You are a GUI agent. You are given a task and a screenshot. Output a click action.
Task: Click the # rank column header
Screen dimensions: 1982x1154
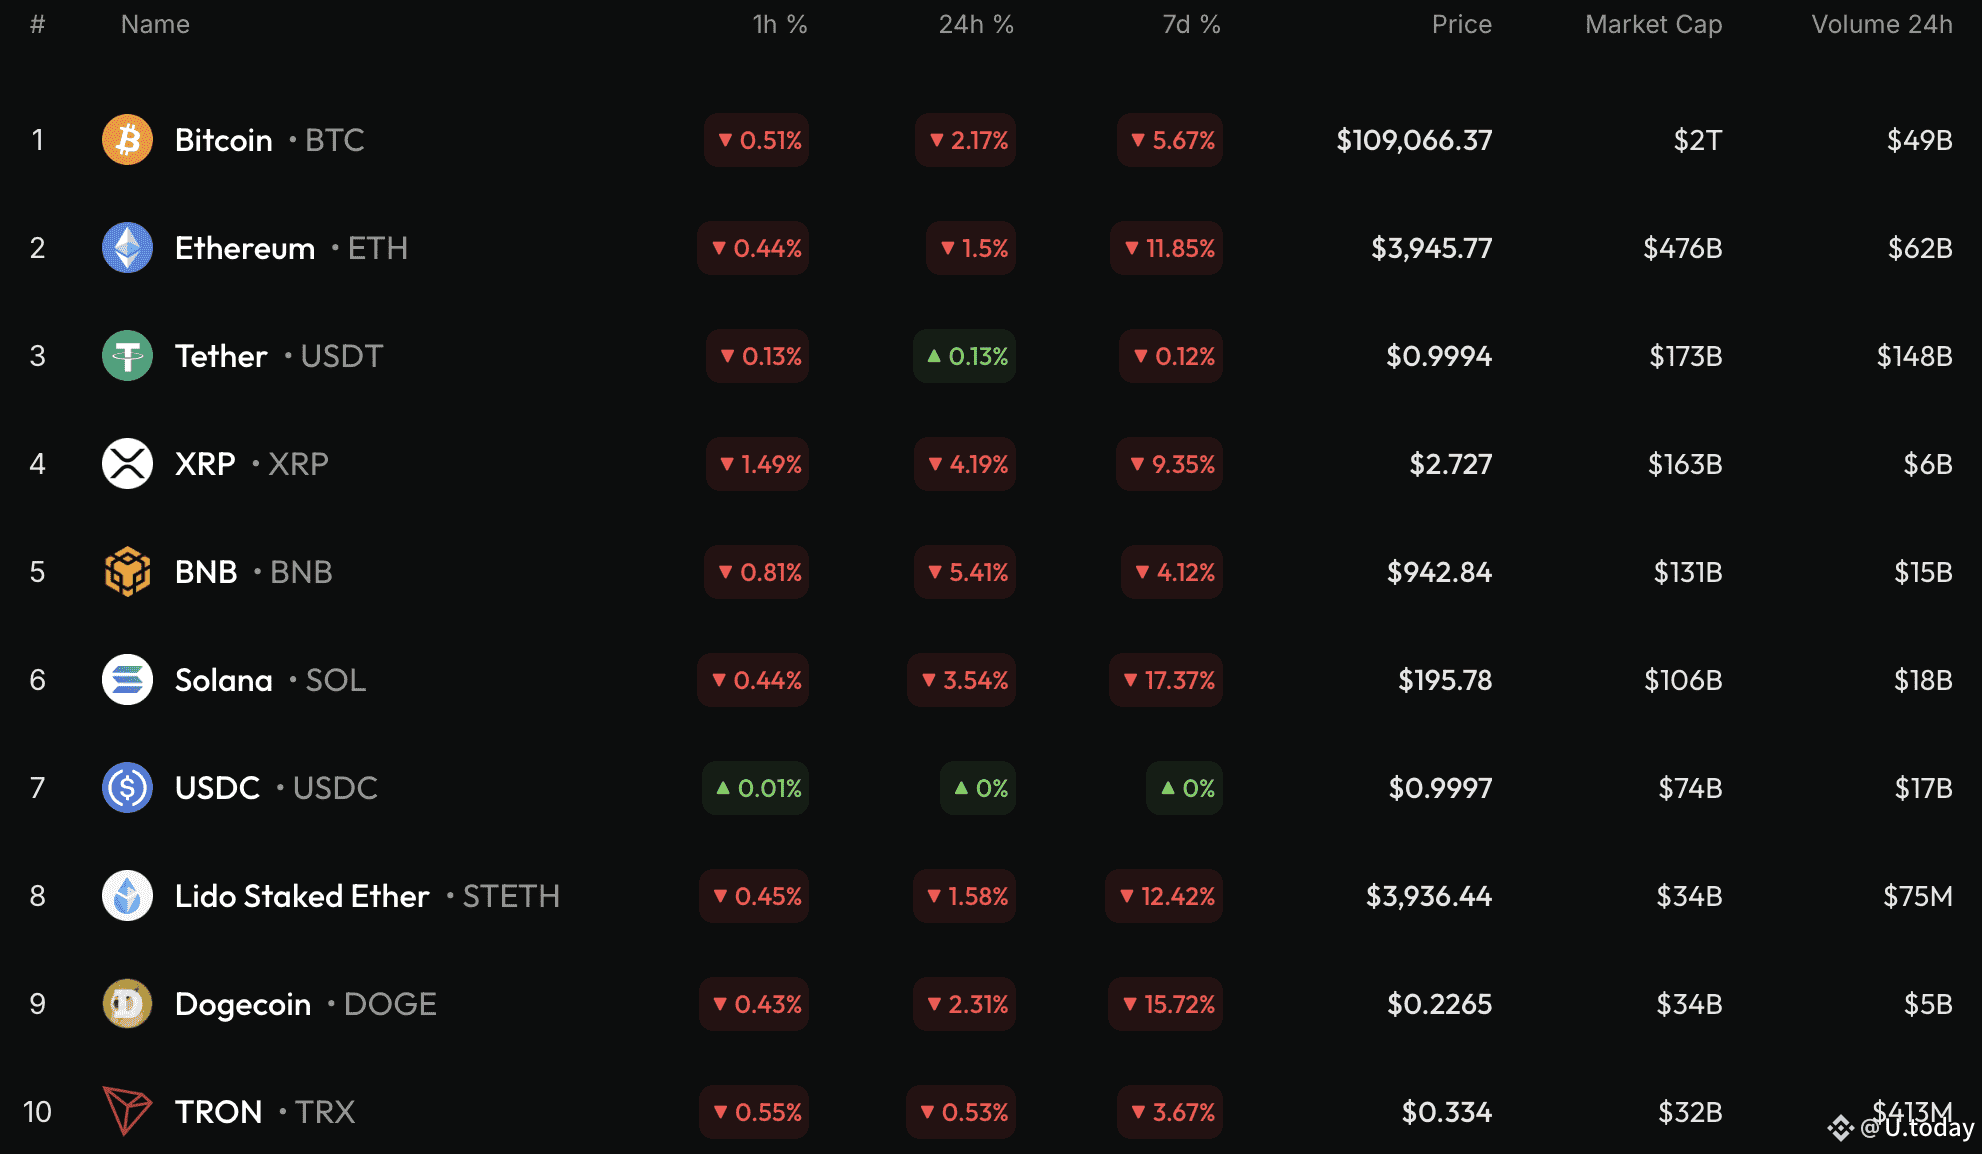[37, 25]
